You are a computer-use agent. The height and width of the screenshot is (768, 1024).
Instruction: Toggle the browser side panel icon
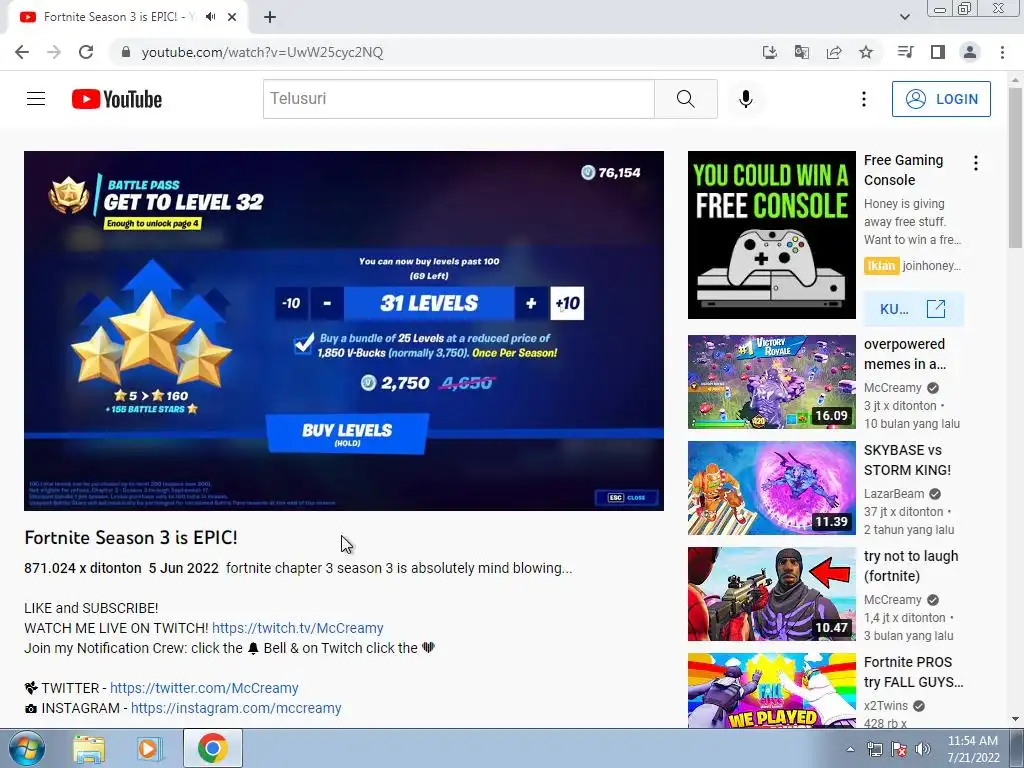point(938,52)
